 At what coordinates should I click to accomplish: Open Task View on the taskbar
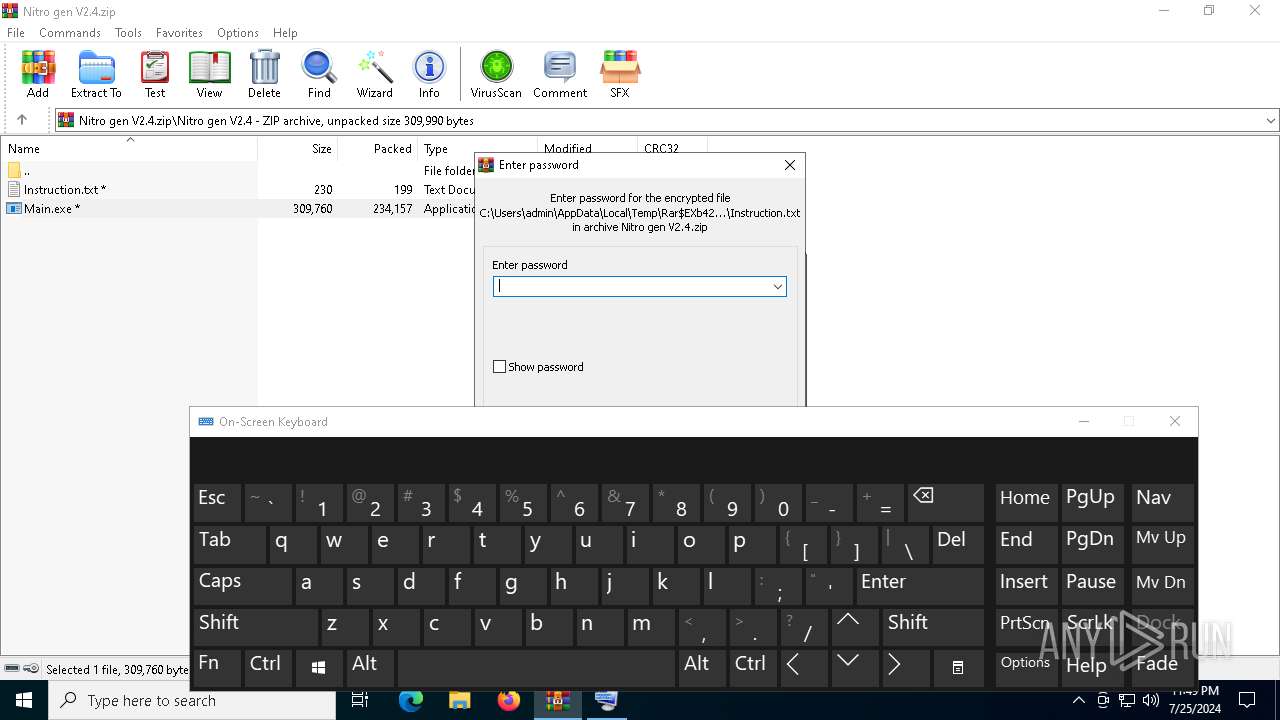pos(360,700)
